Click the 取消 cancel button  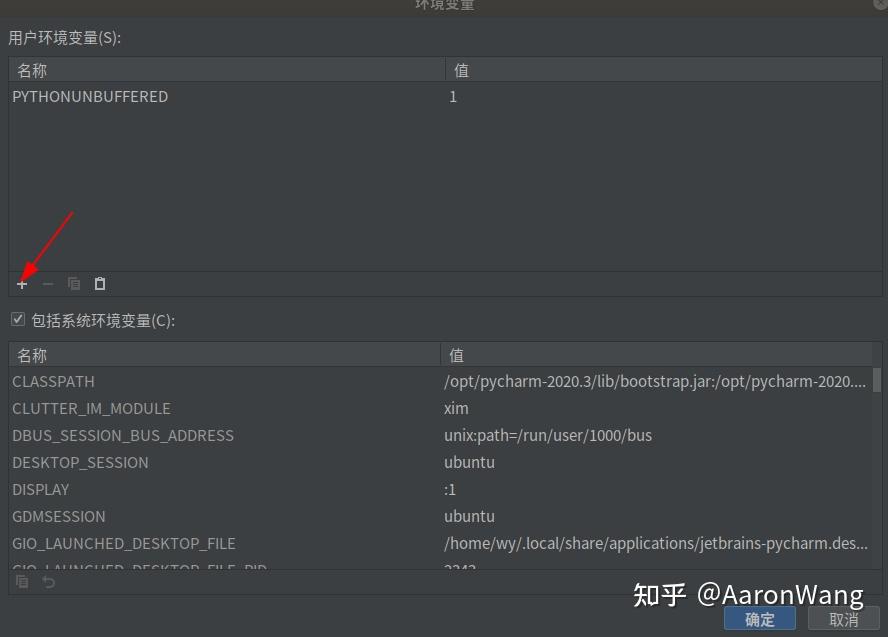(845, 618)
